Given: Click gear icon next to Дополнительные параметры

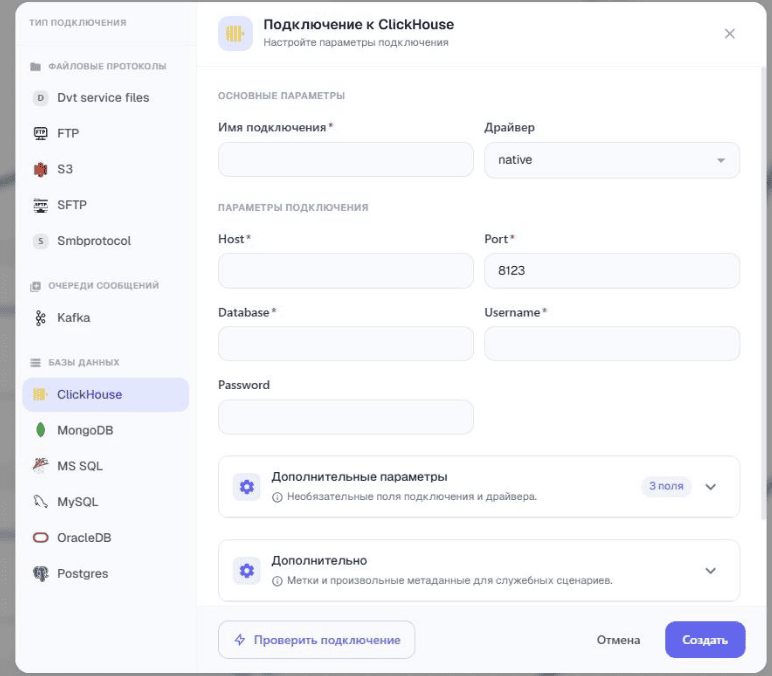Looking at the screenshot, I should pos(247,487).
